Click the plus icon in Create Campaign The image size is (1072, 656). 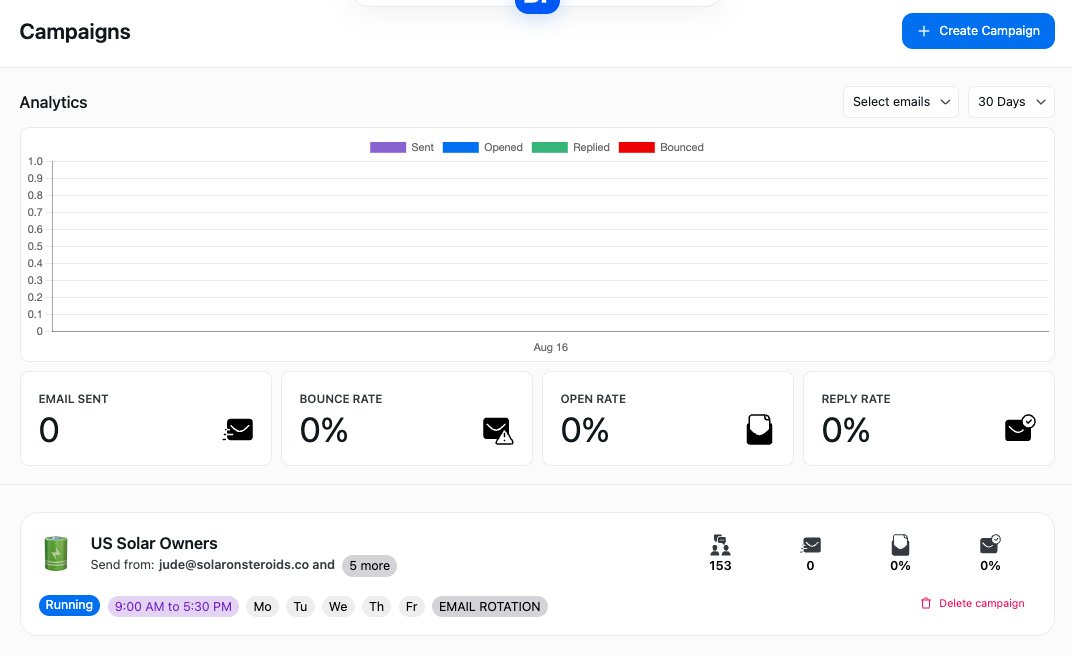(x=924, y=31)
